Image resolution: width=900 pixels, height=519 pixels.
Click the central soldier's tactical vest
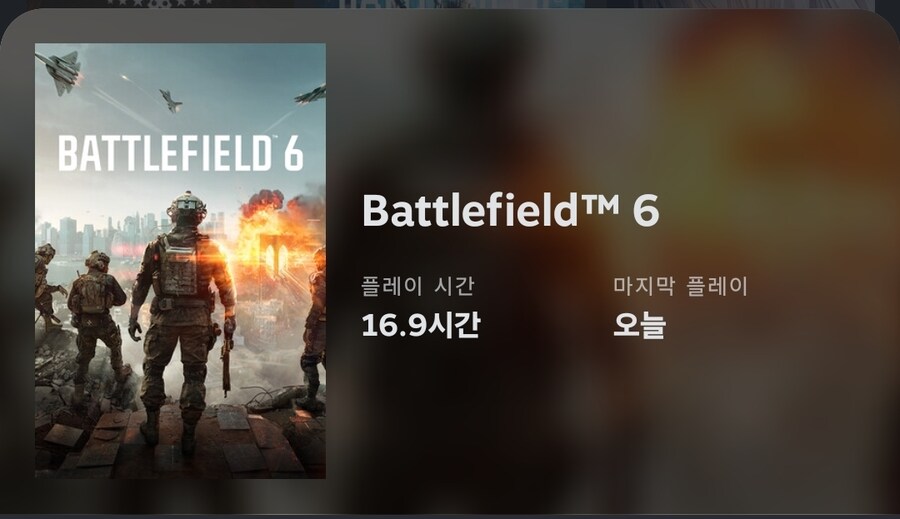click(x=178, y=264)
